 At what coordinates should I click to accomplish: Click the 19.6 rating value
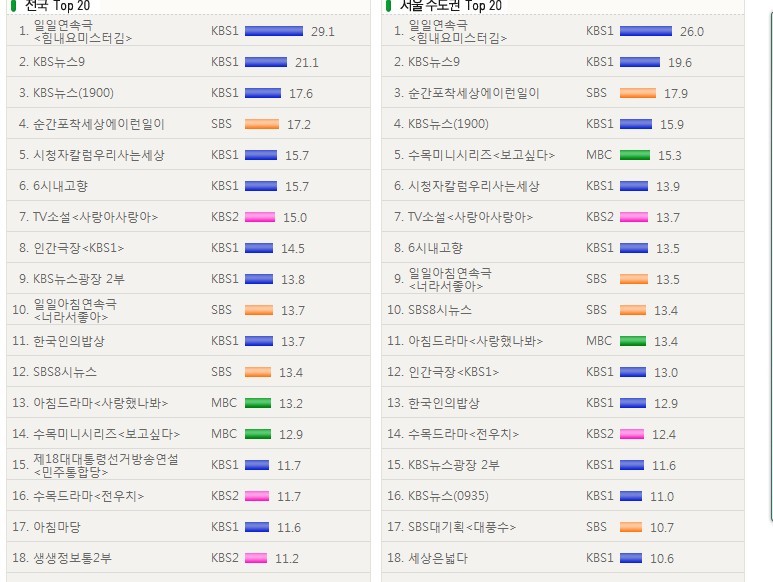click(x=680, y=63)
